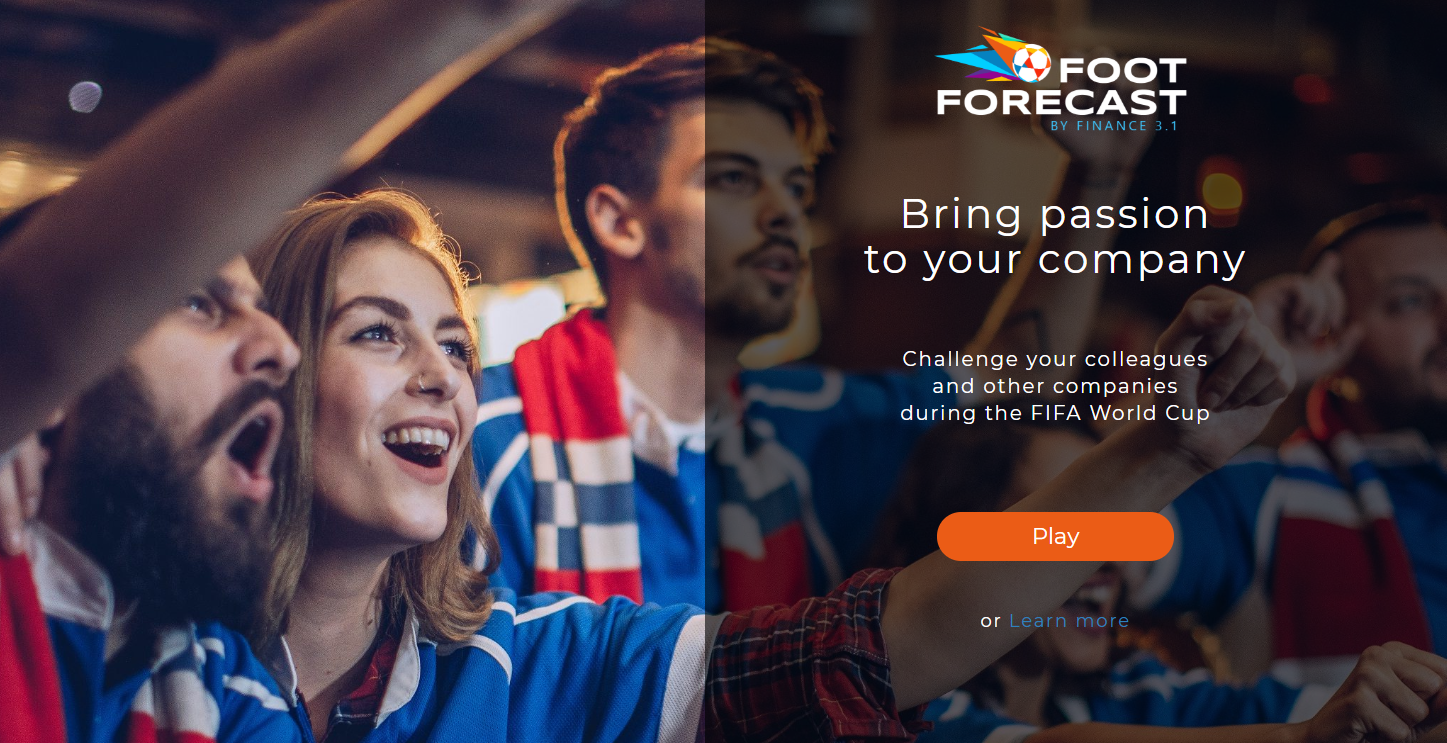Start the game with the Play button
The image size is (1447, 743).
point(1055,536)
